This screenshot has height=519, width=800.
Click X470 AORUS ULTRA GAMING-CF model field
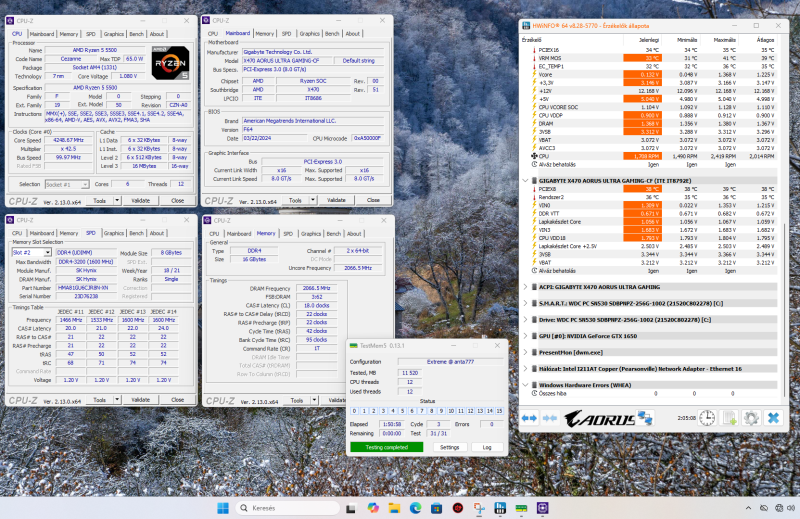(x=288, y=60)
